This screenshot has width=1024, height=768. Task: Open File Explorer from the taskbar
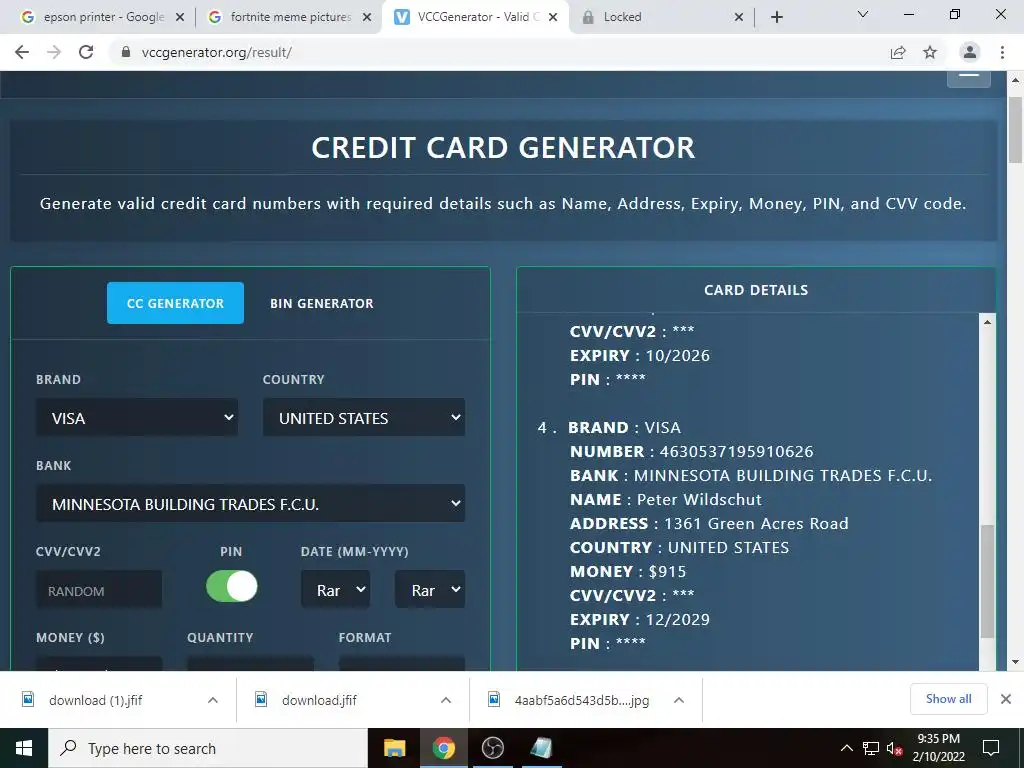coord(394,748)
